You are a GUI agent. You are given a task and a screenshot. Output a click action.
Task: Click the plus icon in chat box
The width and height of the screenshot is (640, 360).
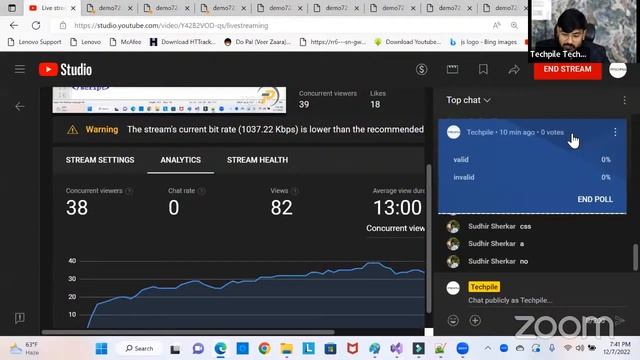click(x=475, y=320)
